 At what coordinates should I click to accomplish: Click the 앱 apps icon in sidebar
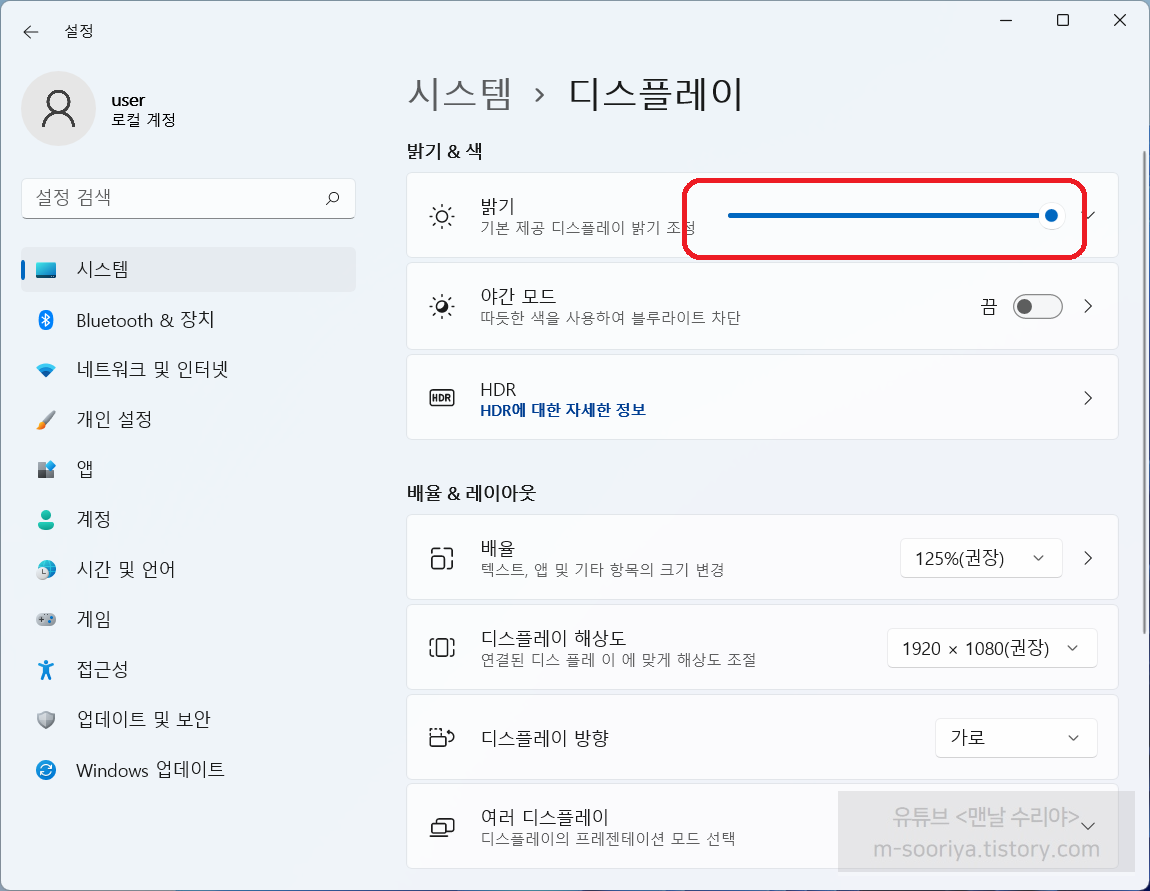[46, 469]
